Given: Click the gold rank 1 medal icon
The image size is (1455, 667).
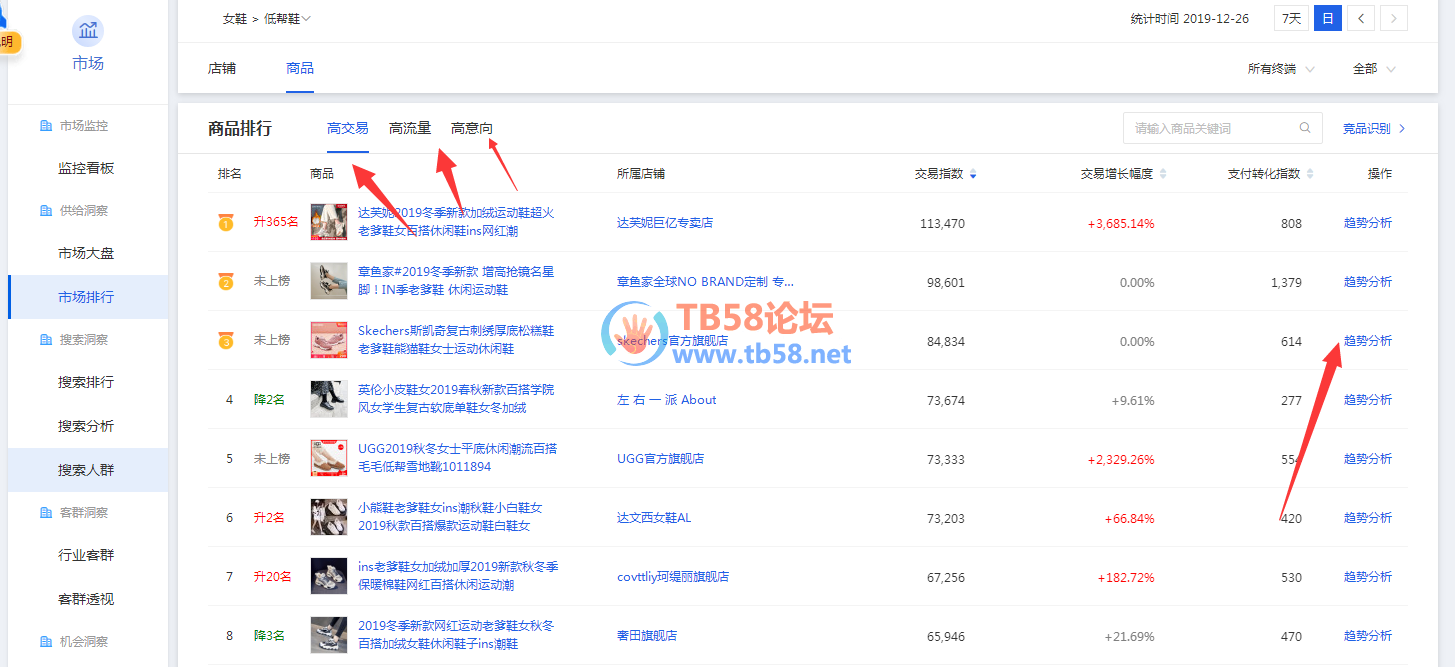Looking at the screenshot, I should click(x=226, y=223).
